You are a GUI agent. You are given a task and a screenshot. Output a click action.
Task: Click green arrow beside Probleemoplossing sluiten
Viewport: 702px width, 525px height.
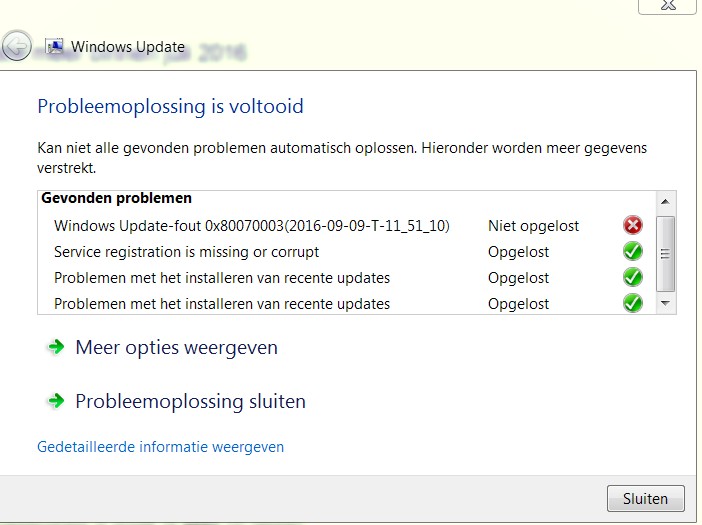pos(56,401)
